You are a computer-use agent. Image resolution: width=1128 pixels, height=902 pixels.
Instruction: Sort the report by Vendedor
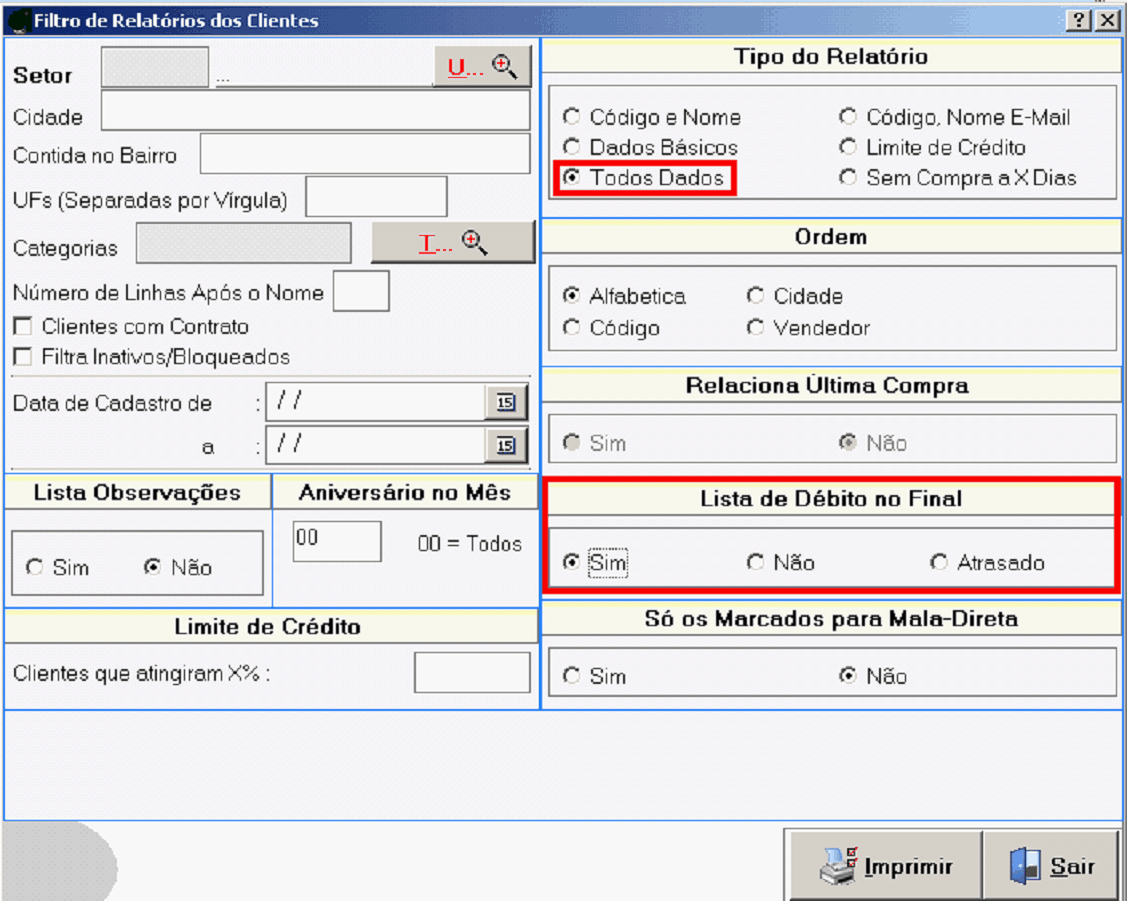point(756,328)
